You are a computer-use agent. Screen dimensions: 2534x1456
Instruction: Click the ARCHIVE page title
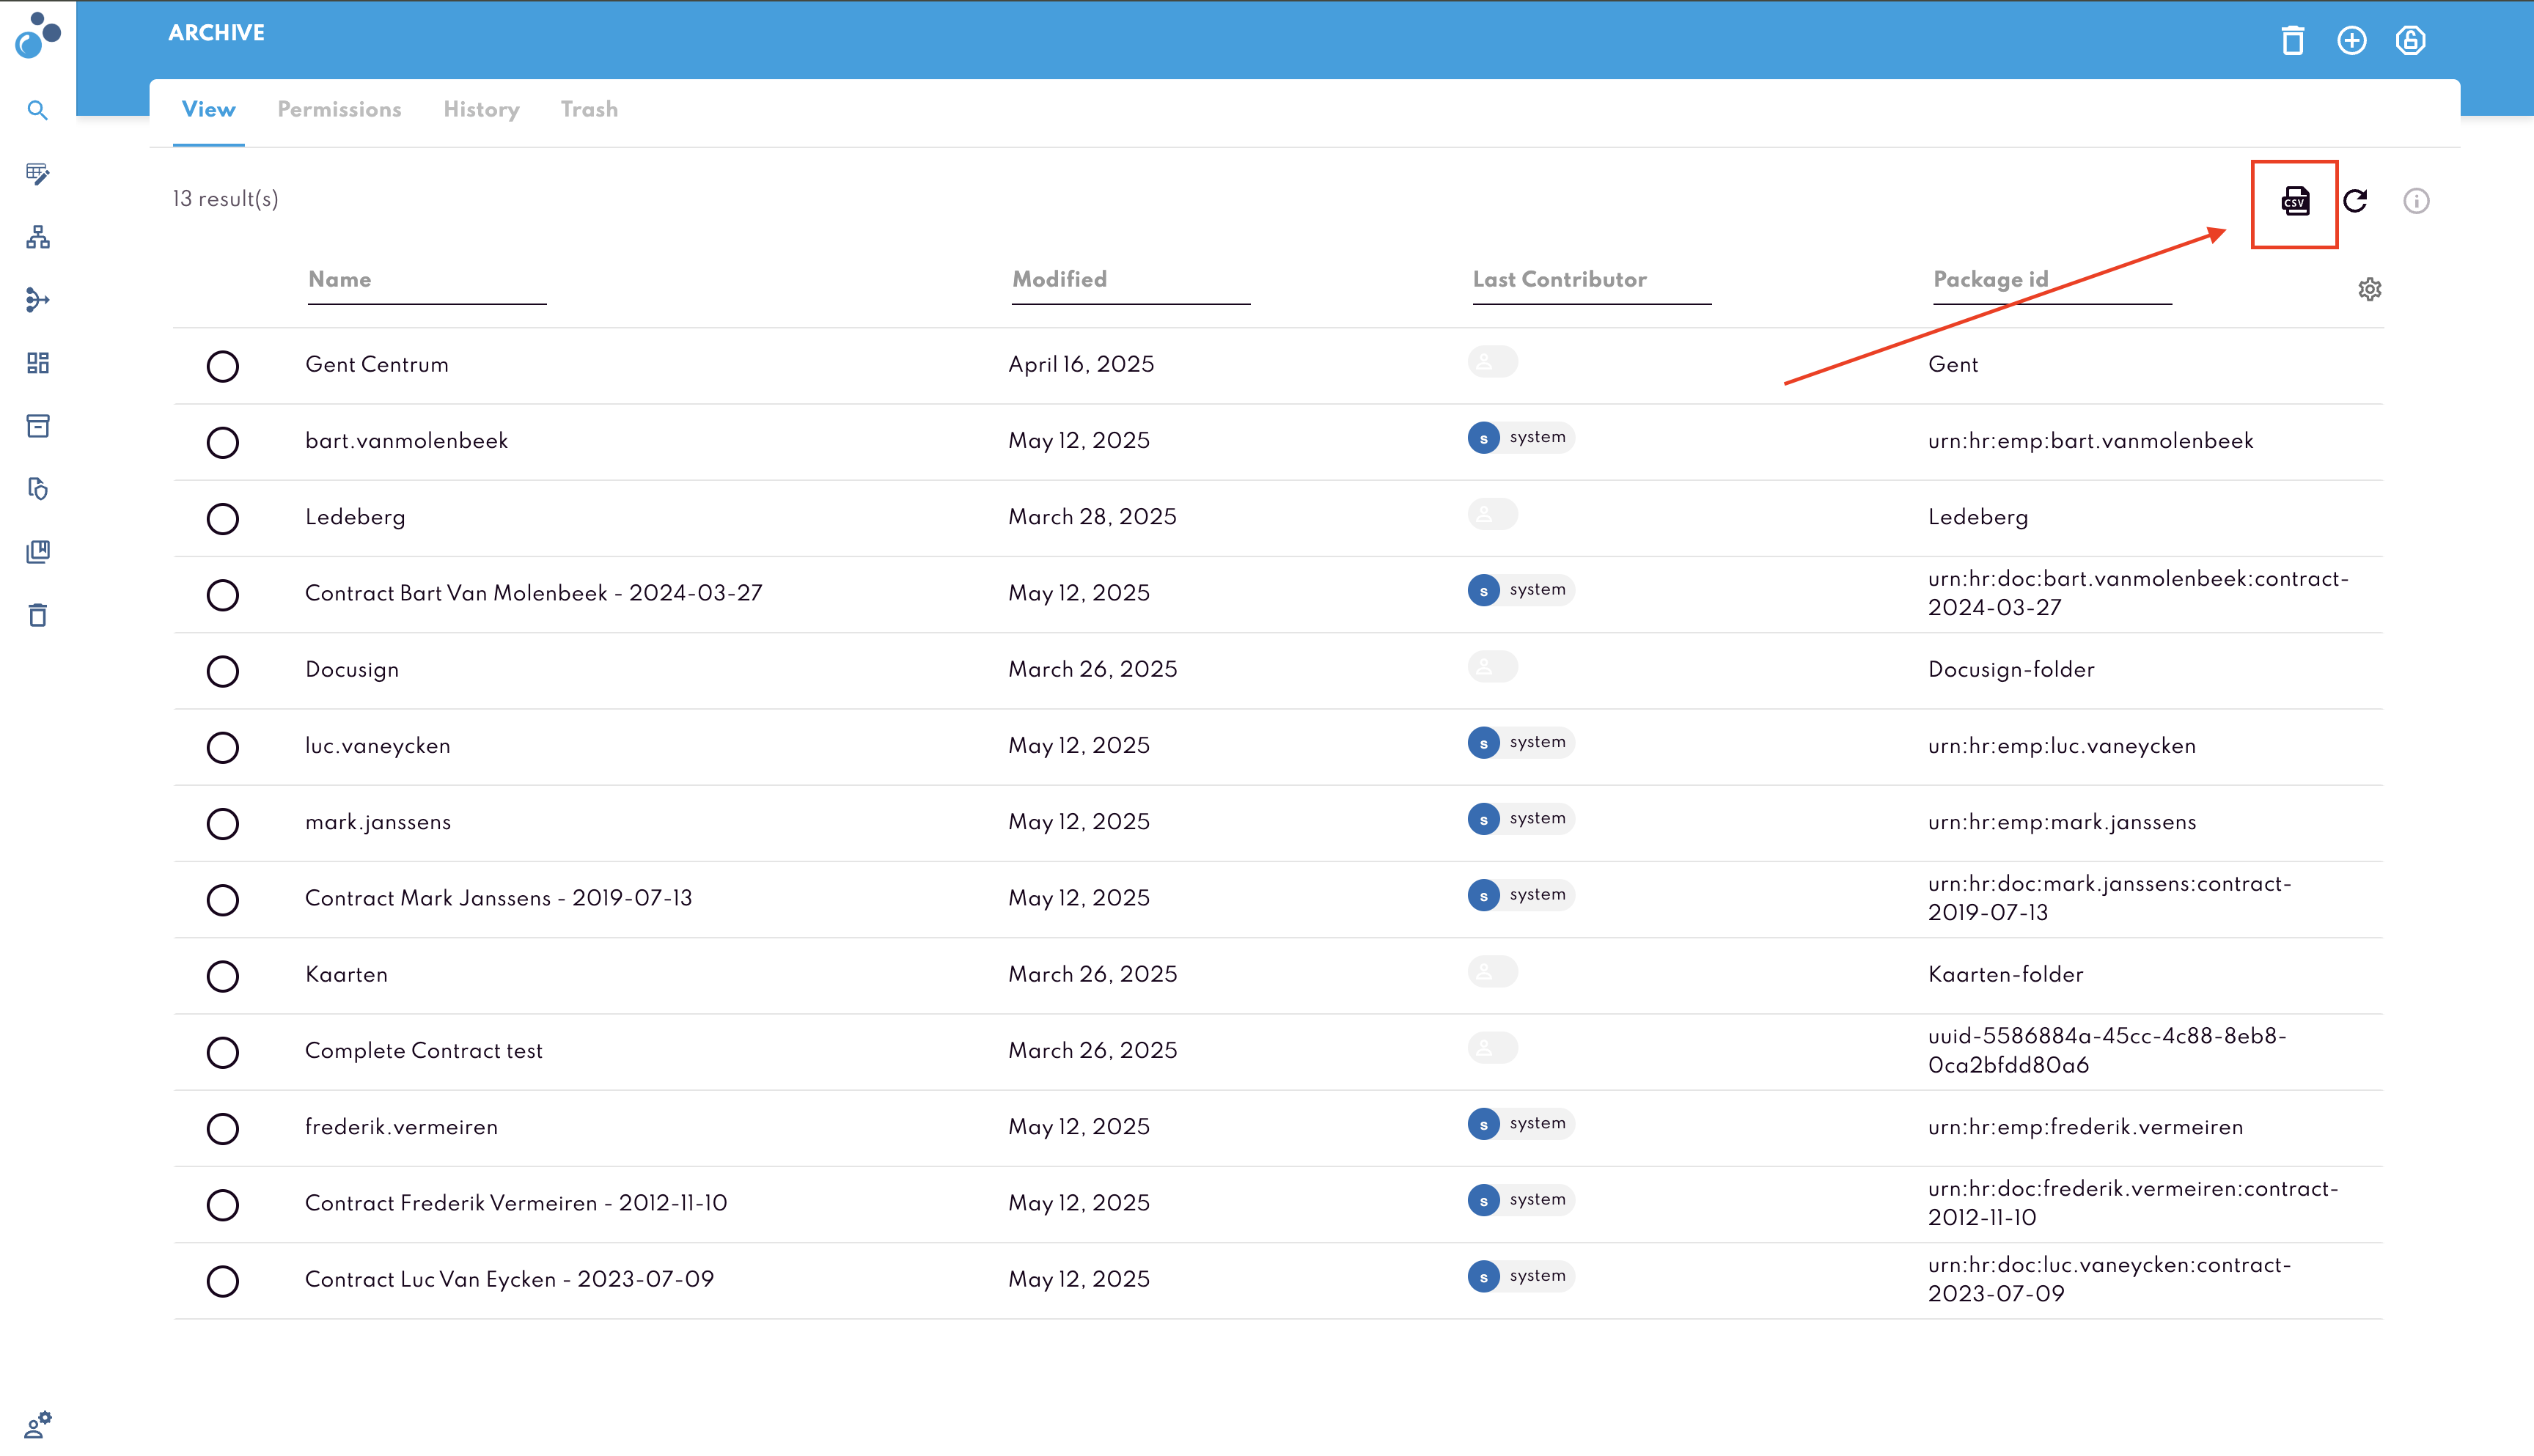tap(216, 33)
